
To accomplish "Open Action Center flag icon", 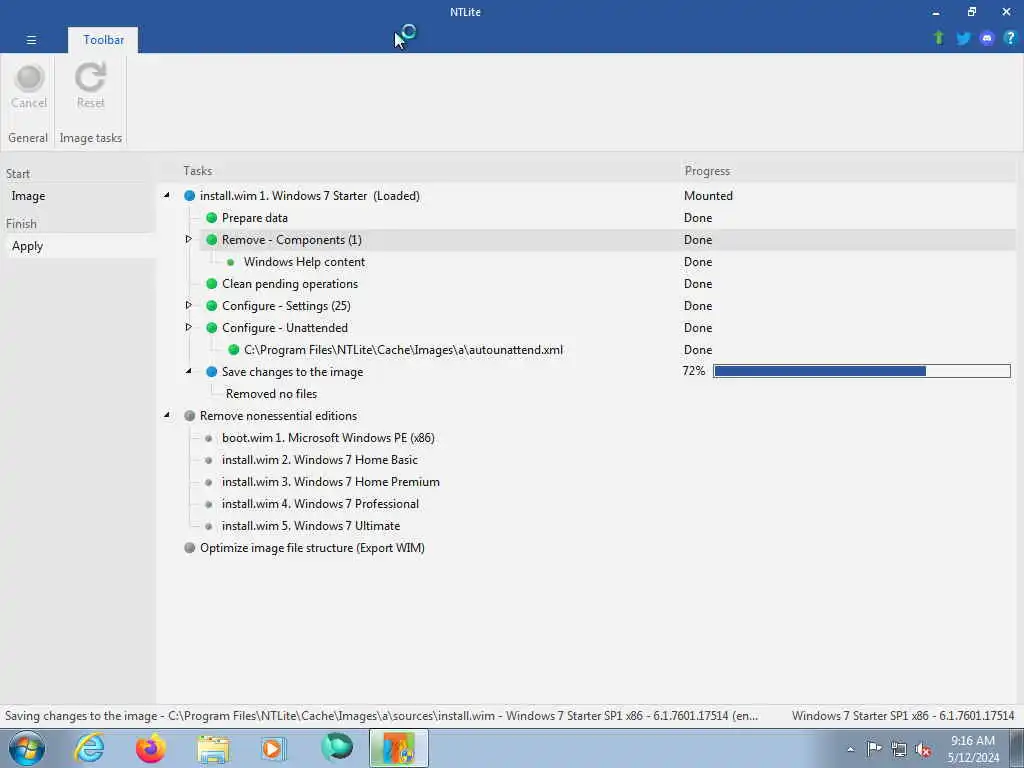I will 874,748.
